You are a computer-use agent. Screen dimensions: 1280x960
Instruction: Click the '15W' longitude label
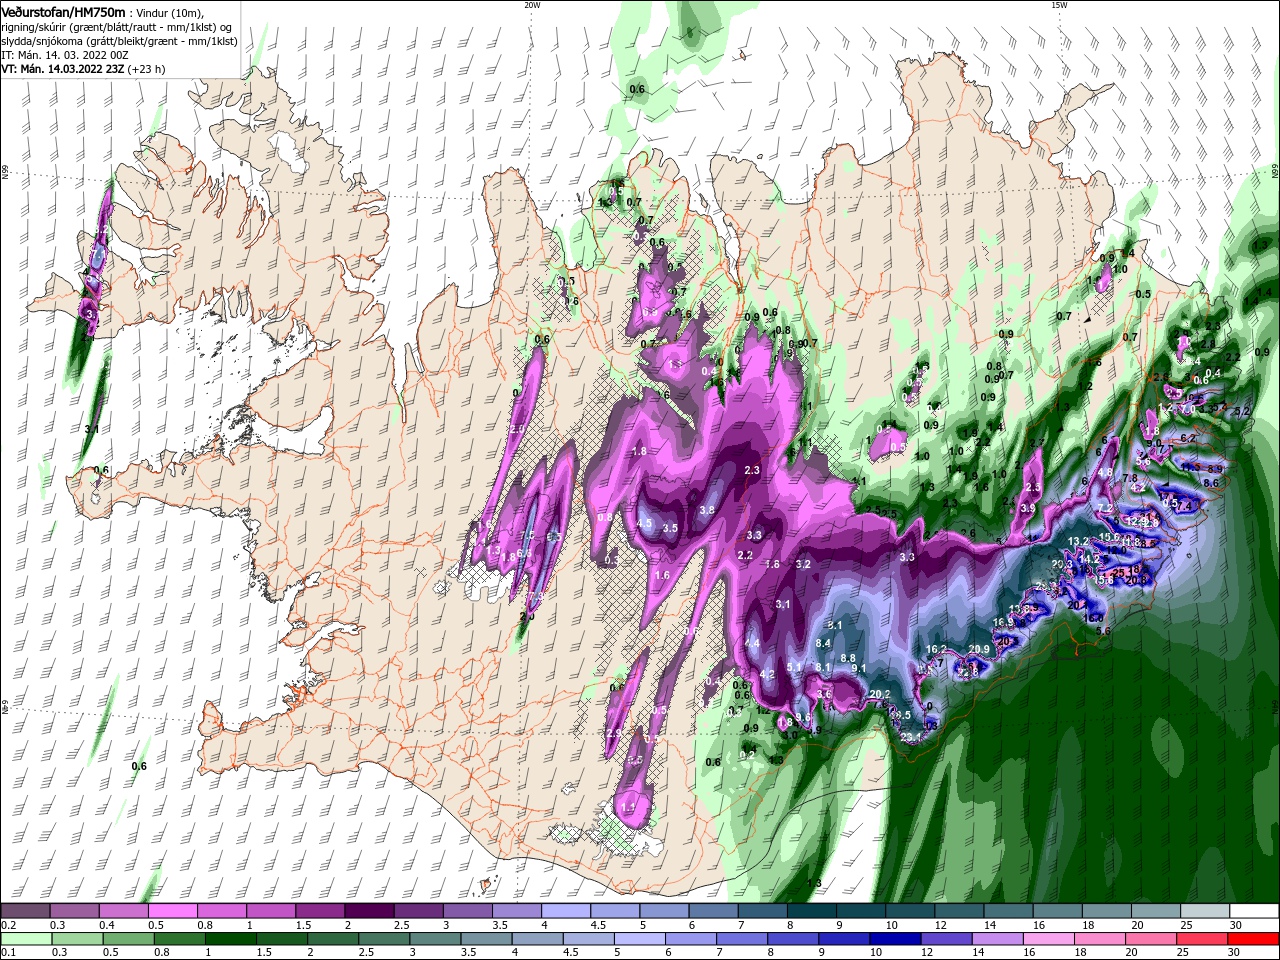(x=1059, y=4)
